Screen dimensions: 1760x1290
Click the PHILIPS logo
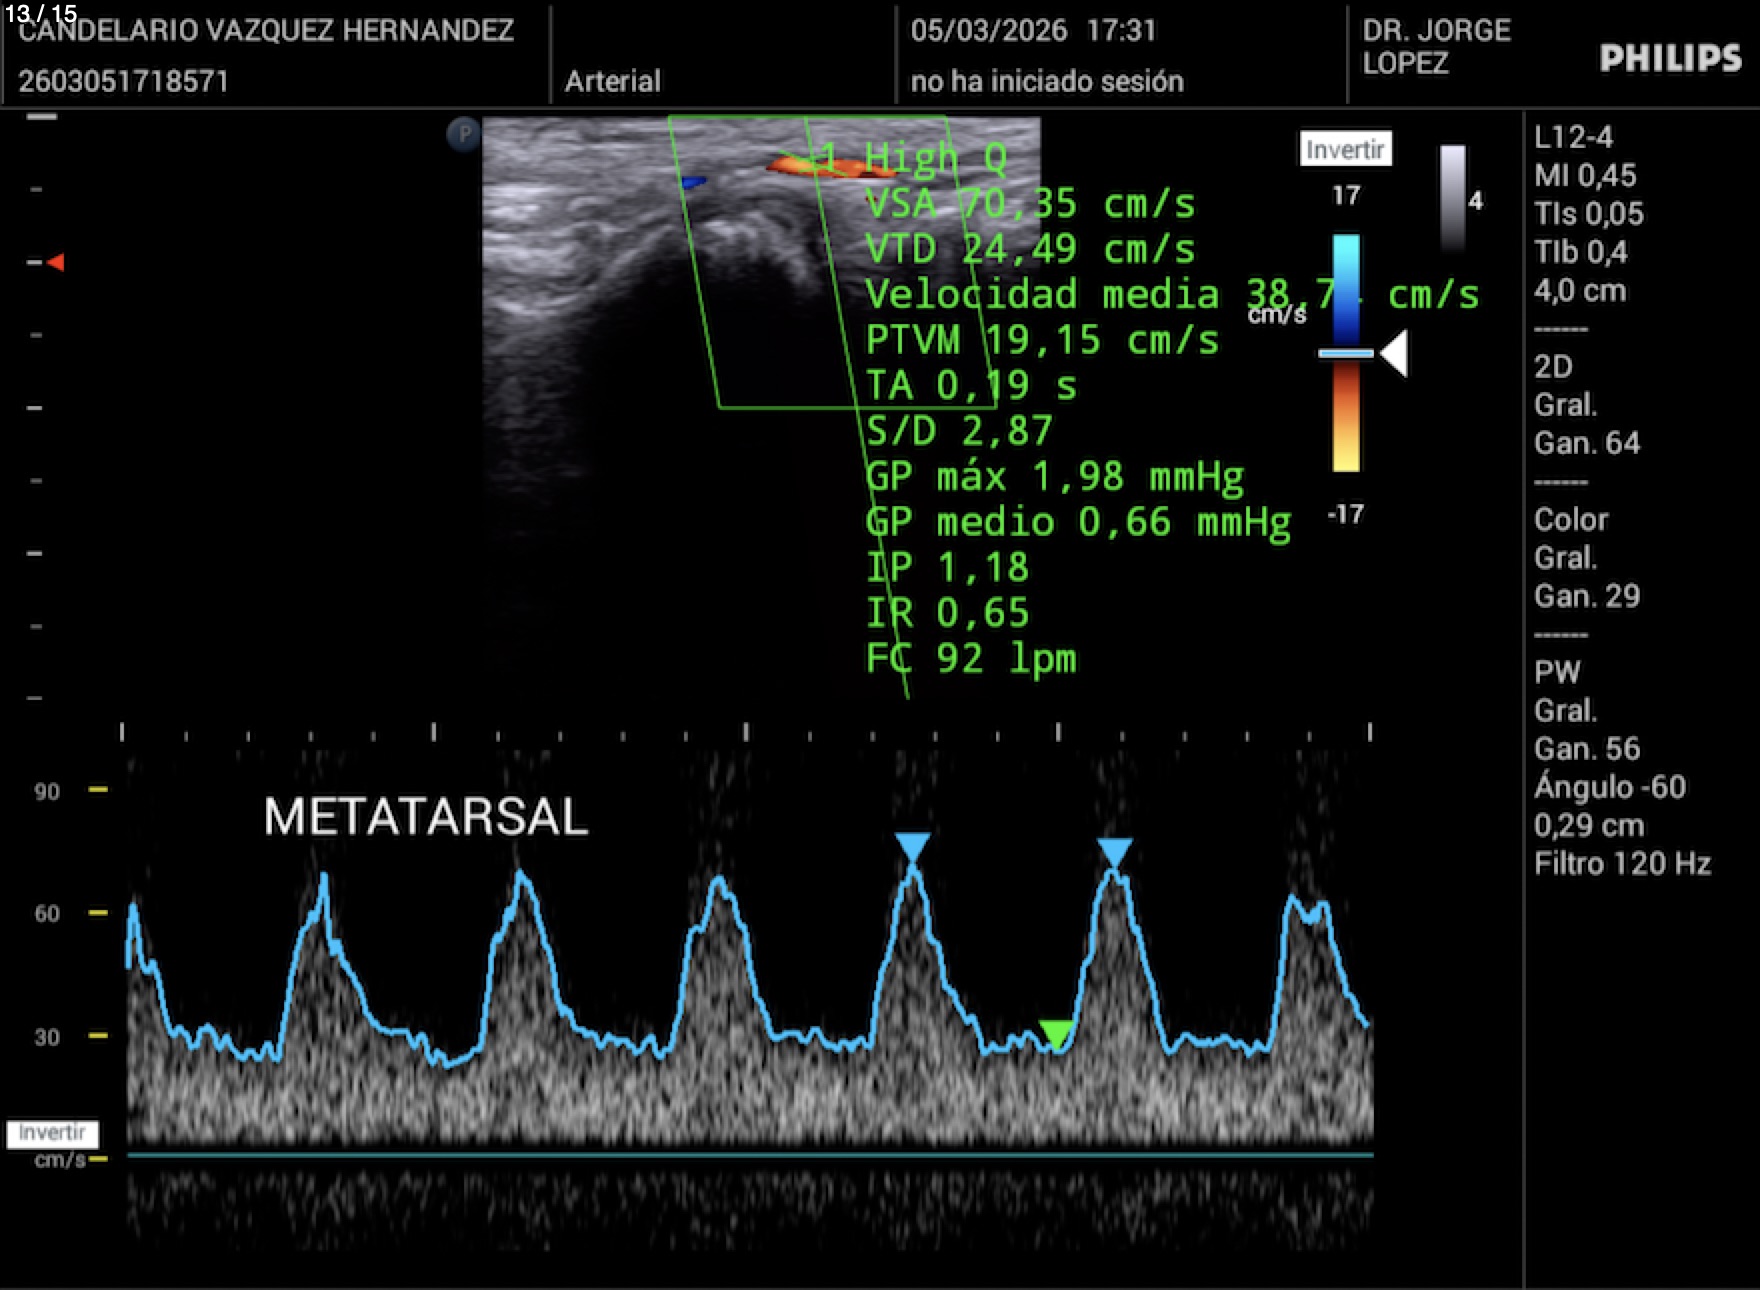point(1670,58)
